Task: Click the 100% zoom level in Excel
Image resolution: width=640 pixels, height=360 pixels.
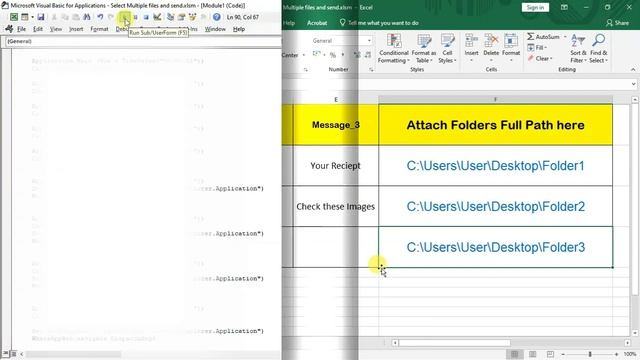Action: (x=629, y=354)
